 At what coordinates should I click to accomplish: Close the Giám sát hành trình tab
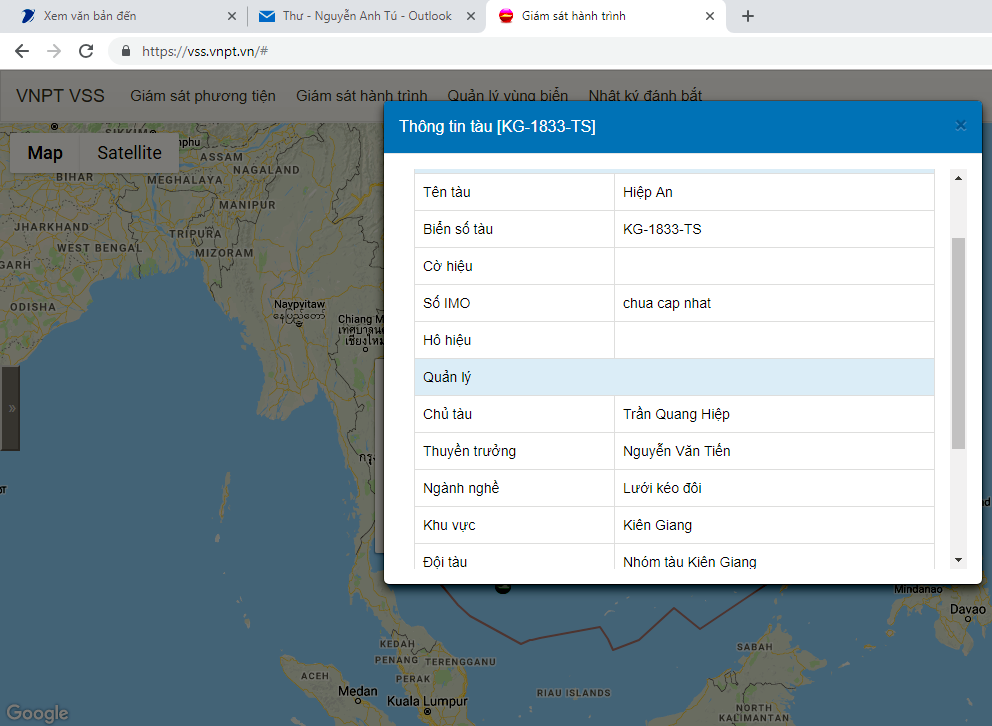(711, 16)
